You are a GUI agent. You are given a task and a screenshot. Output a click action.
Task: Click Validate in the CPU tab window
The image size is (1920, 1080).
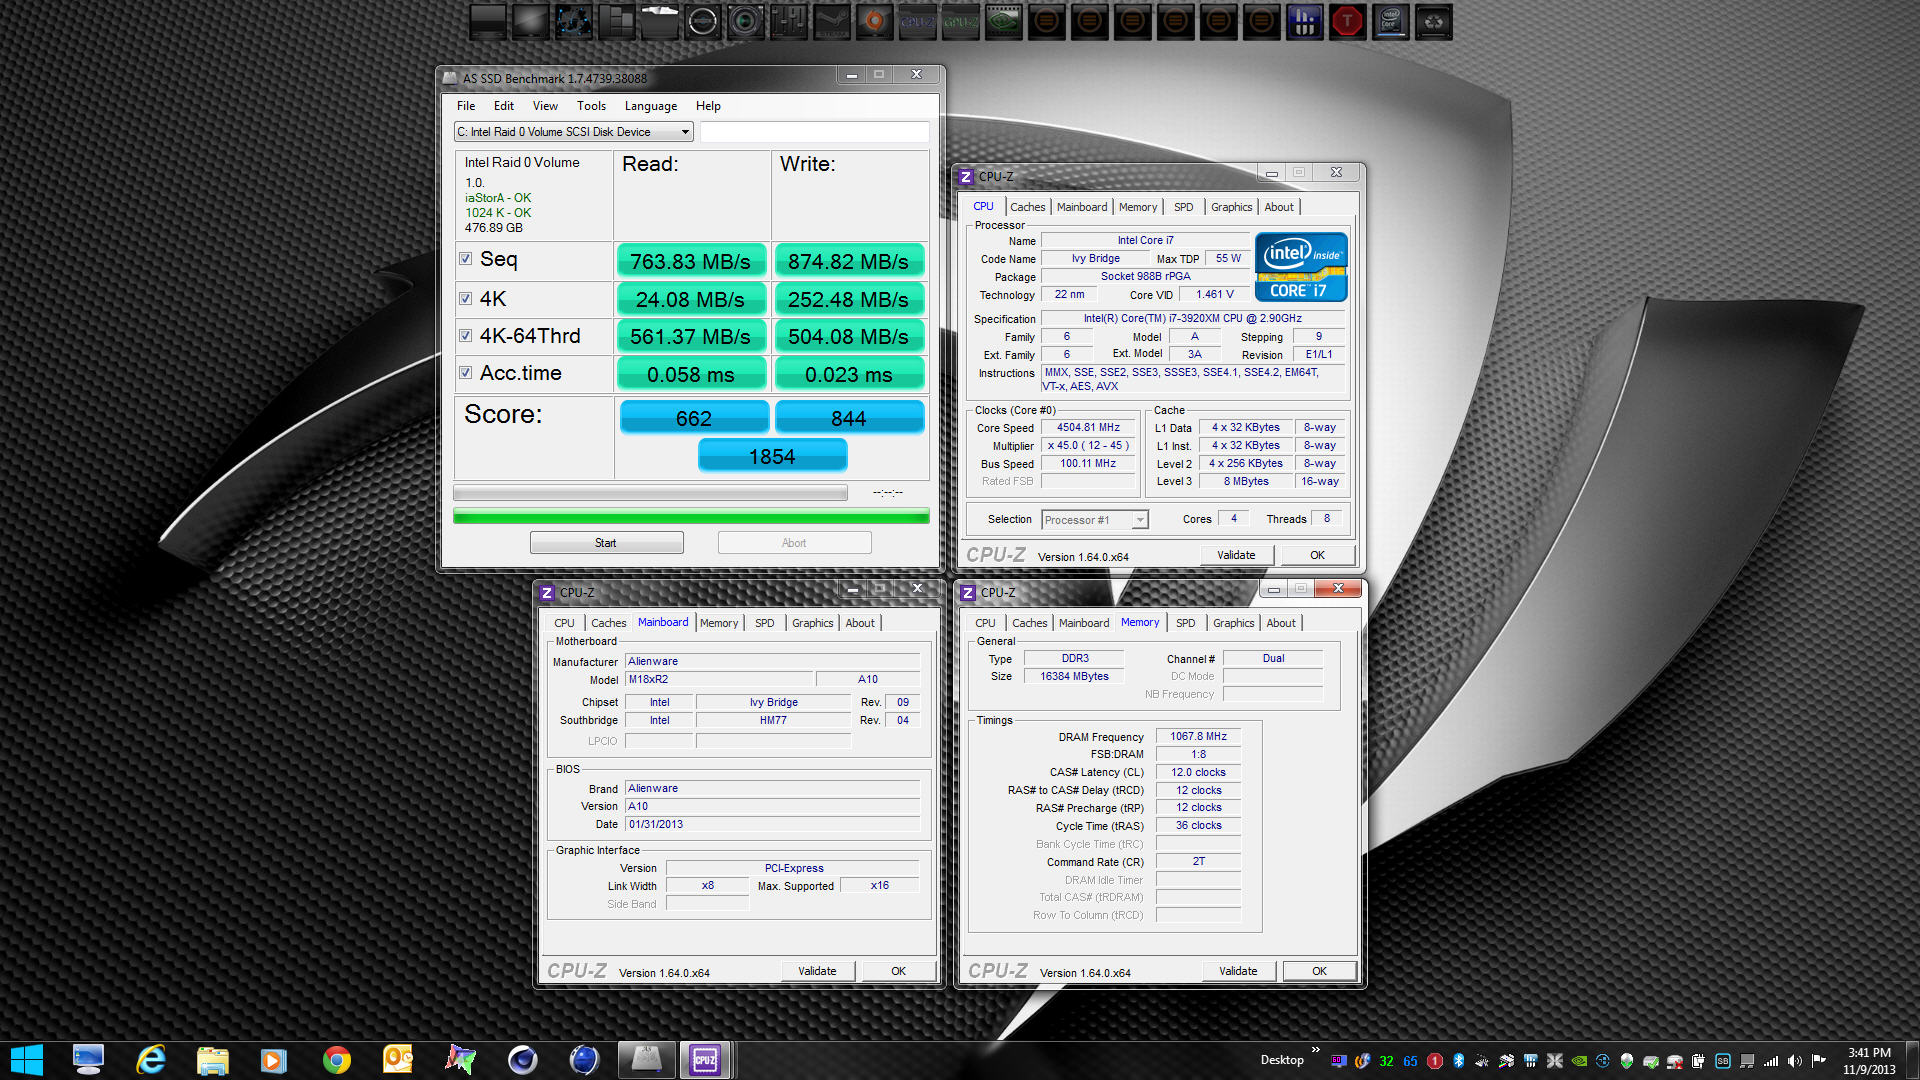coord(1236,555)
